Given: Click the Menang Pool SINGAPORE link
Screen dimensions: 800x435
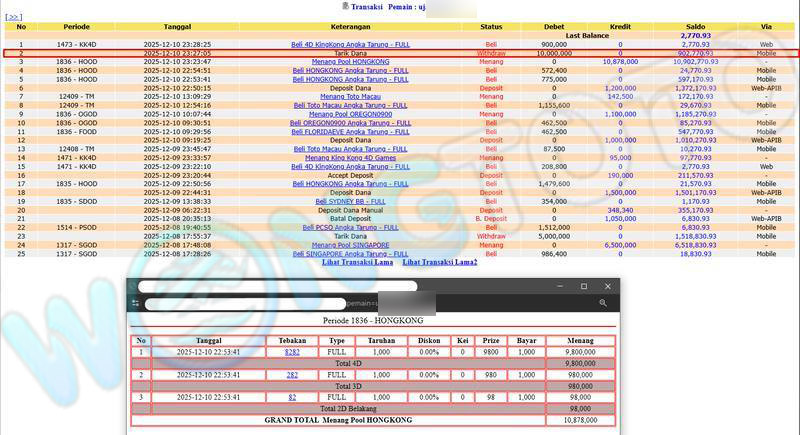Looking at the screenshot, I should 350,245.
